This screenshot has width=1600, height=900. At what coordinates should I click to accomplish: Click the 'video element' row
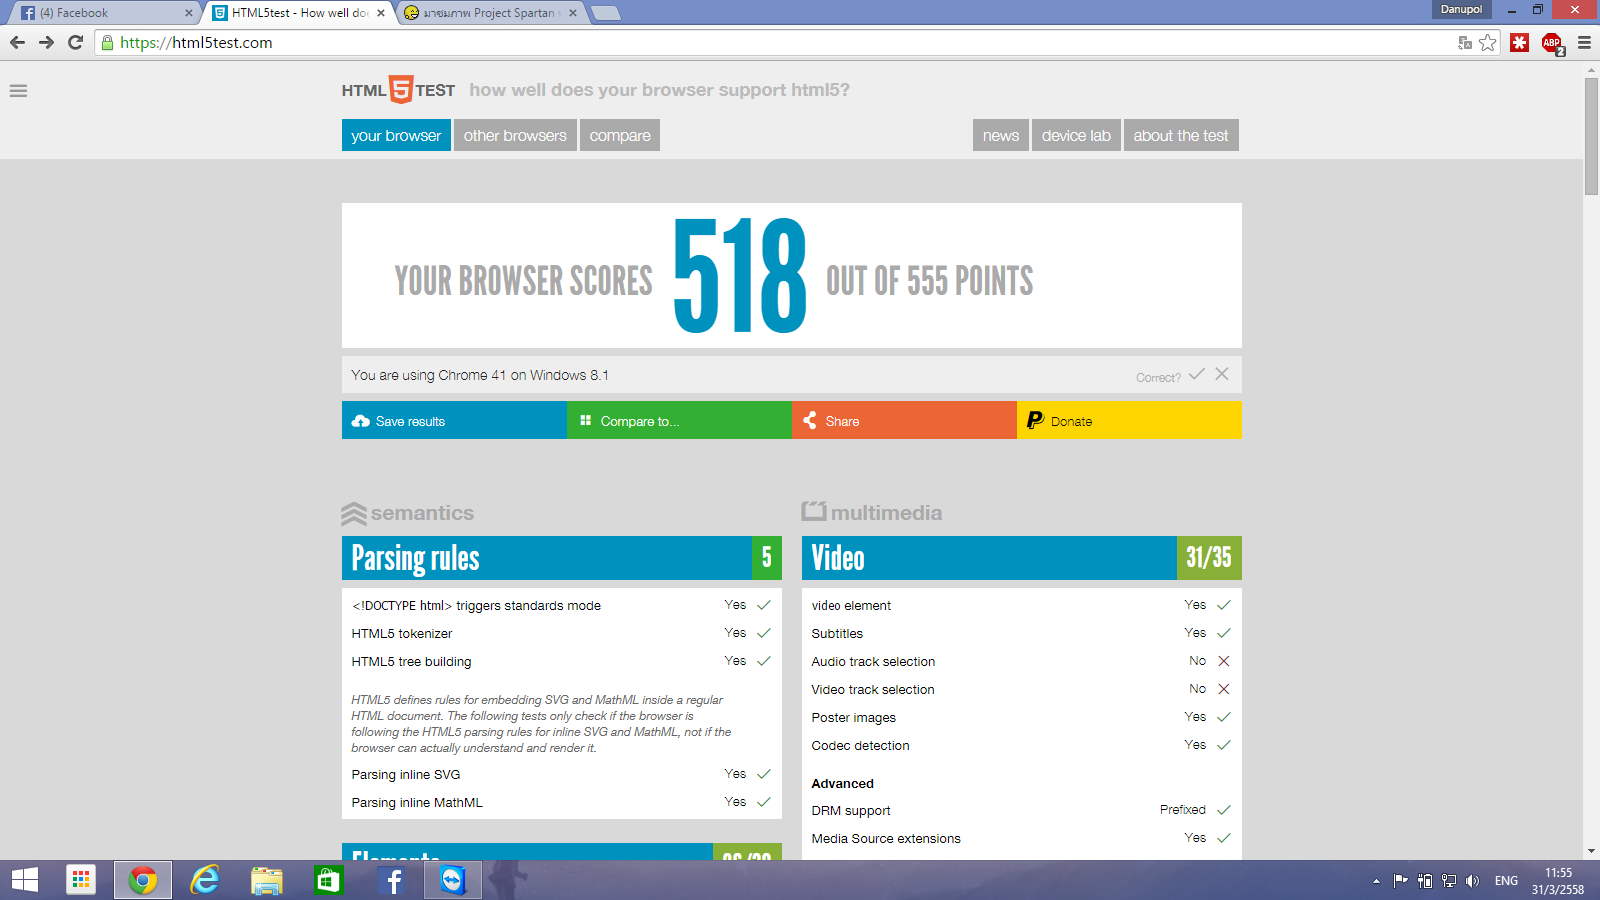click(1022, 605)
